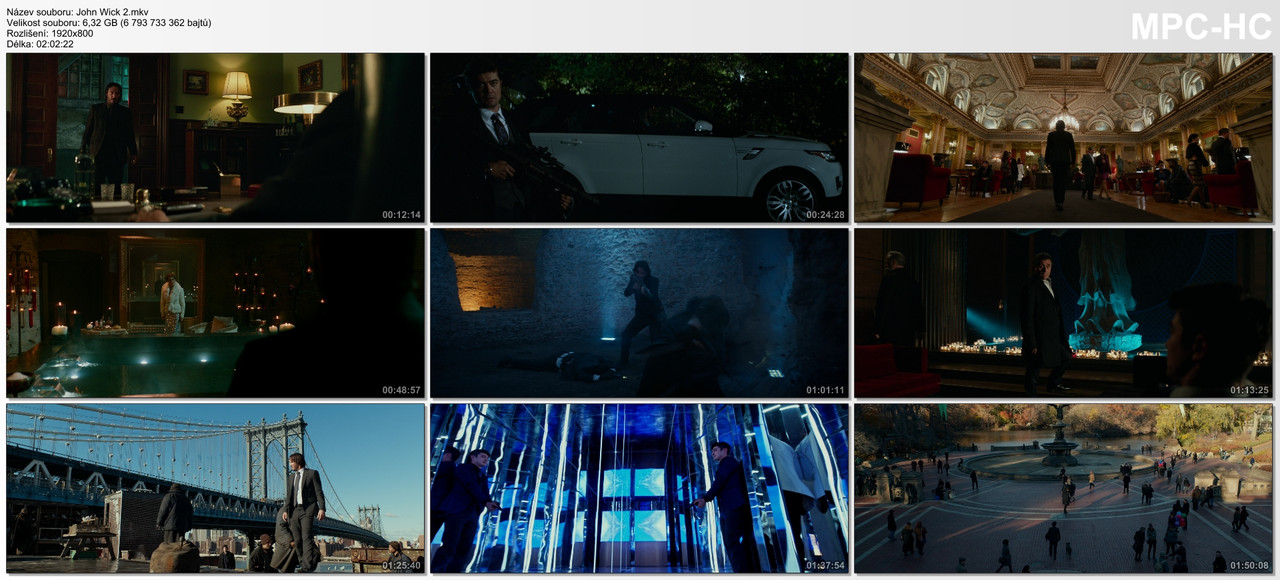This screenshot has height=580, width=1280.
Task: Select the thumbnail timestamped 00:48:57
Action: point(215,313)
